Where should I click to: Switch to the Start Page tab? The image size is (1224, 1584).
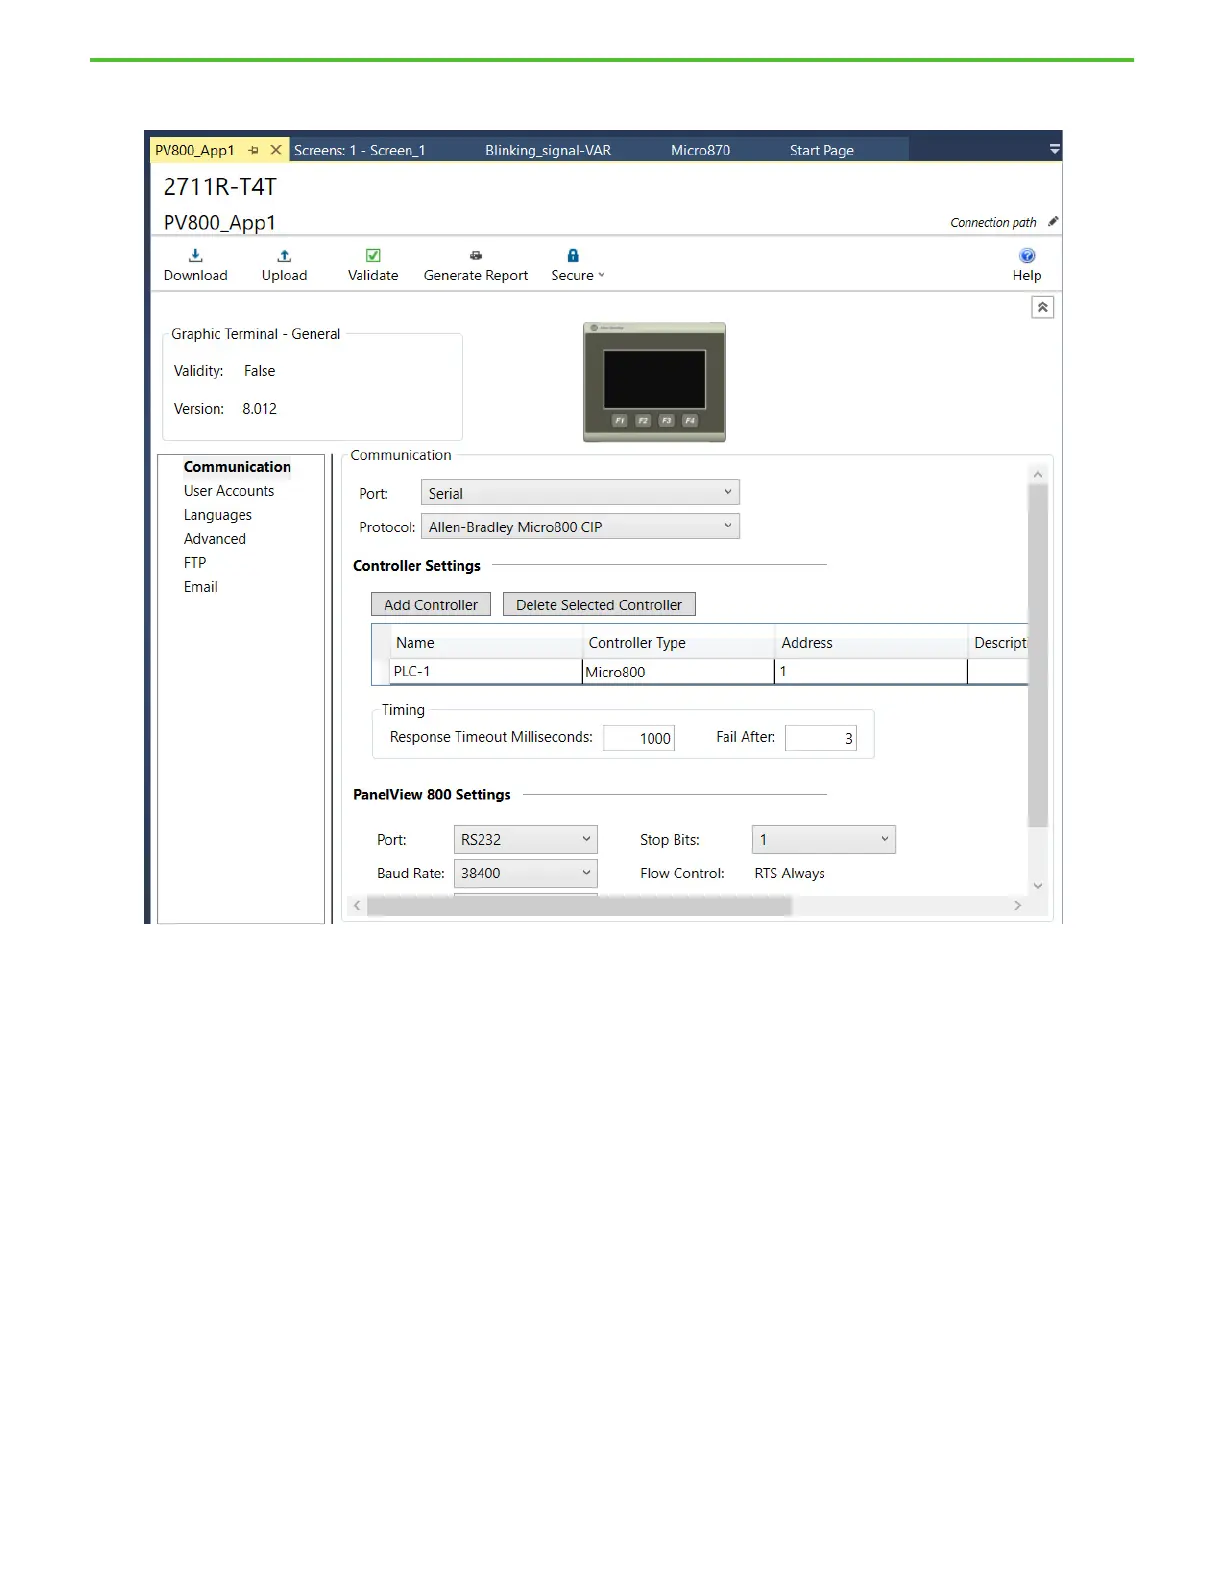click(821, 150)
